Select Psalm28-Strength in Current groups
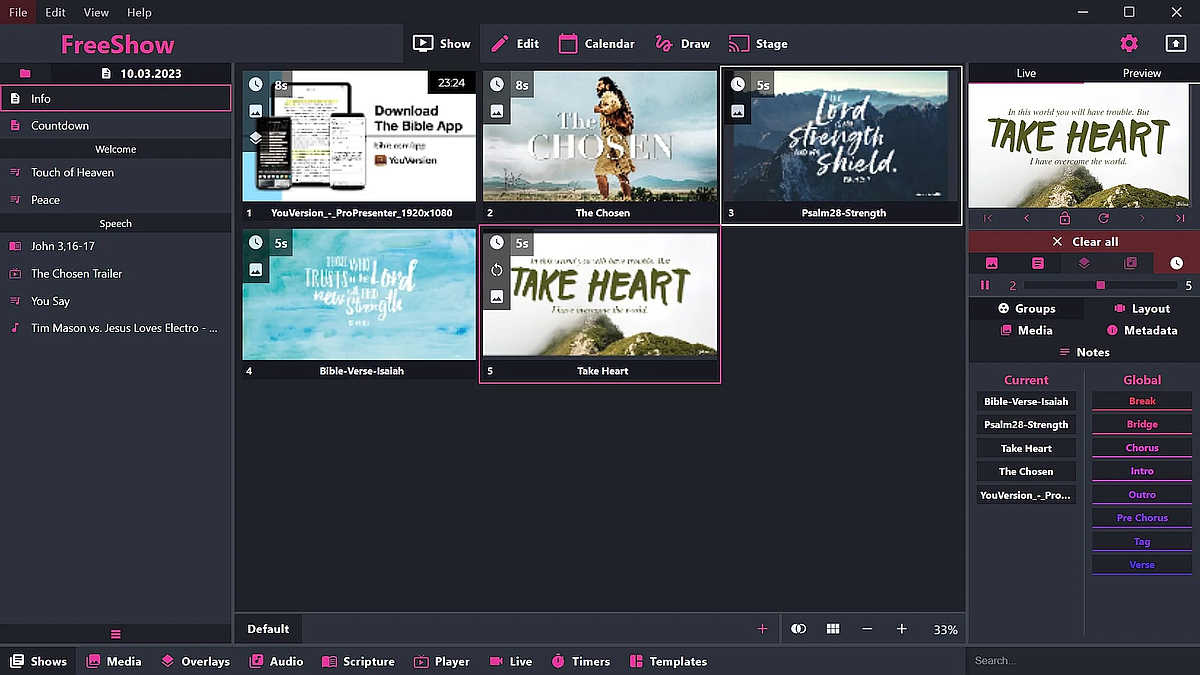Image resolution: width=1200 pixels, height=675 pixels. coord(1026,425)
